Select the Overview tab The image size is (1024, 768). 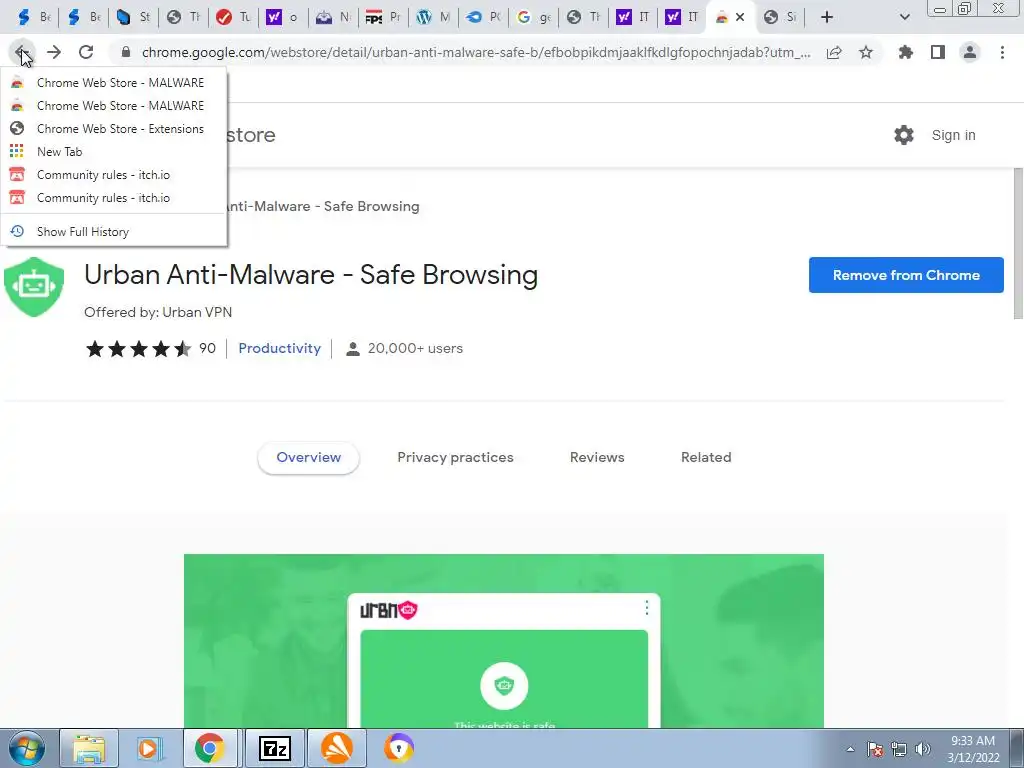(308, 457)
